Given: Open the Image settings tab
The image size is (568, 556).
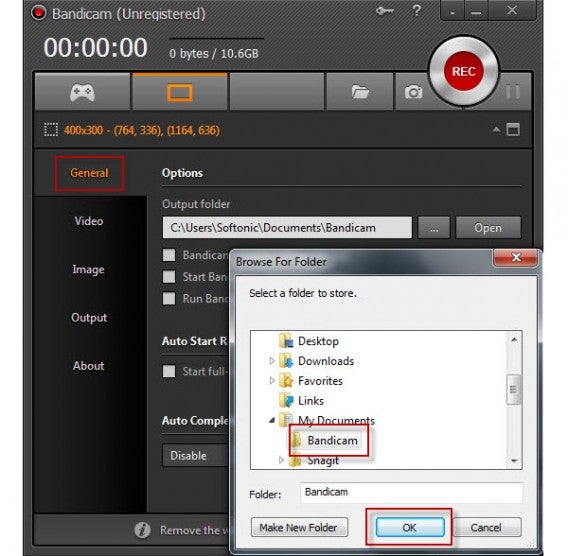Looking at the screenshot, I should pos(88,269).
